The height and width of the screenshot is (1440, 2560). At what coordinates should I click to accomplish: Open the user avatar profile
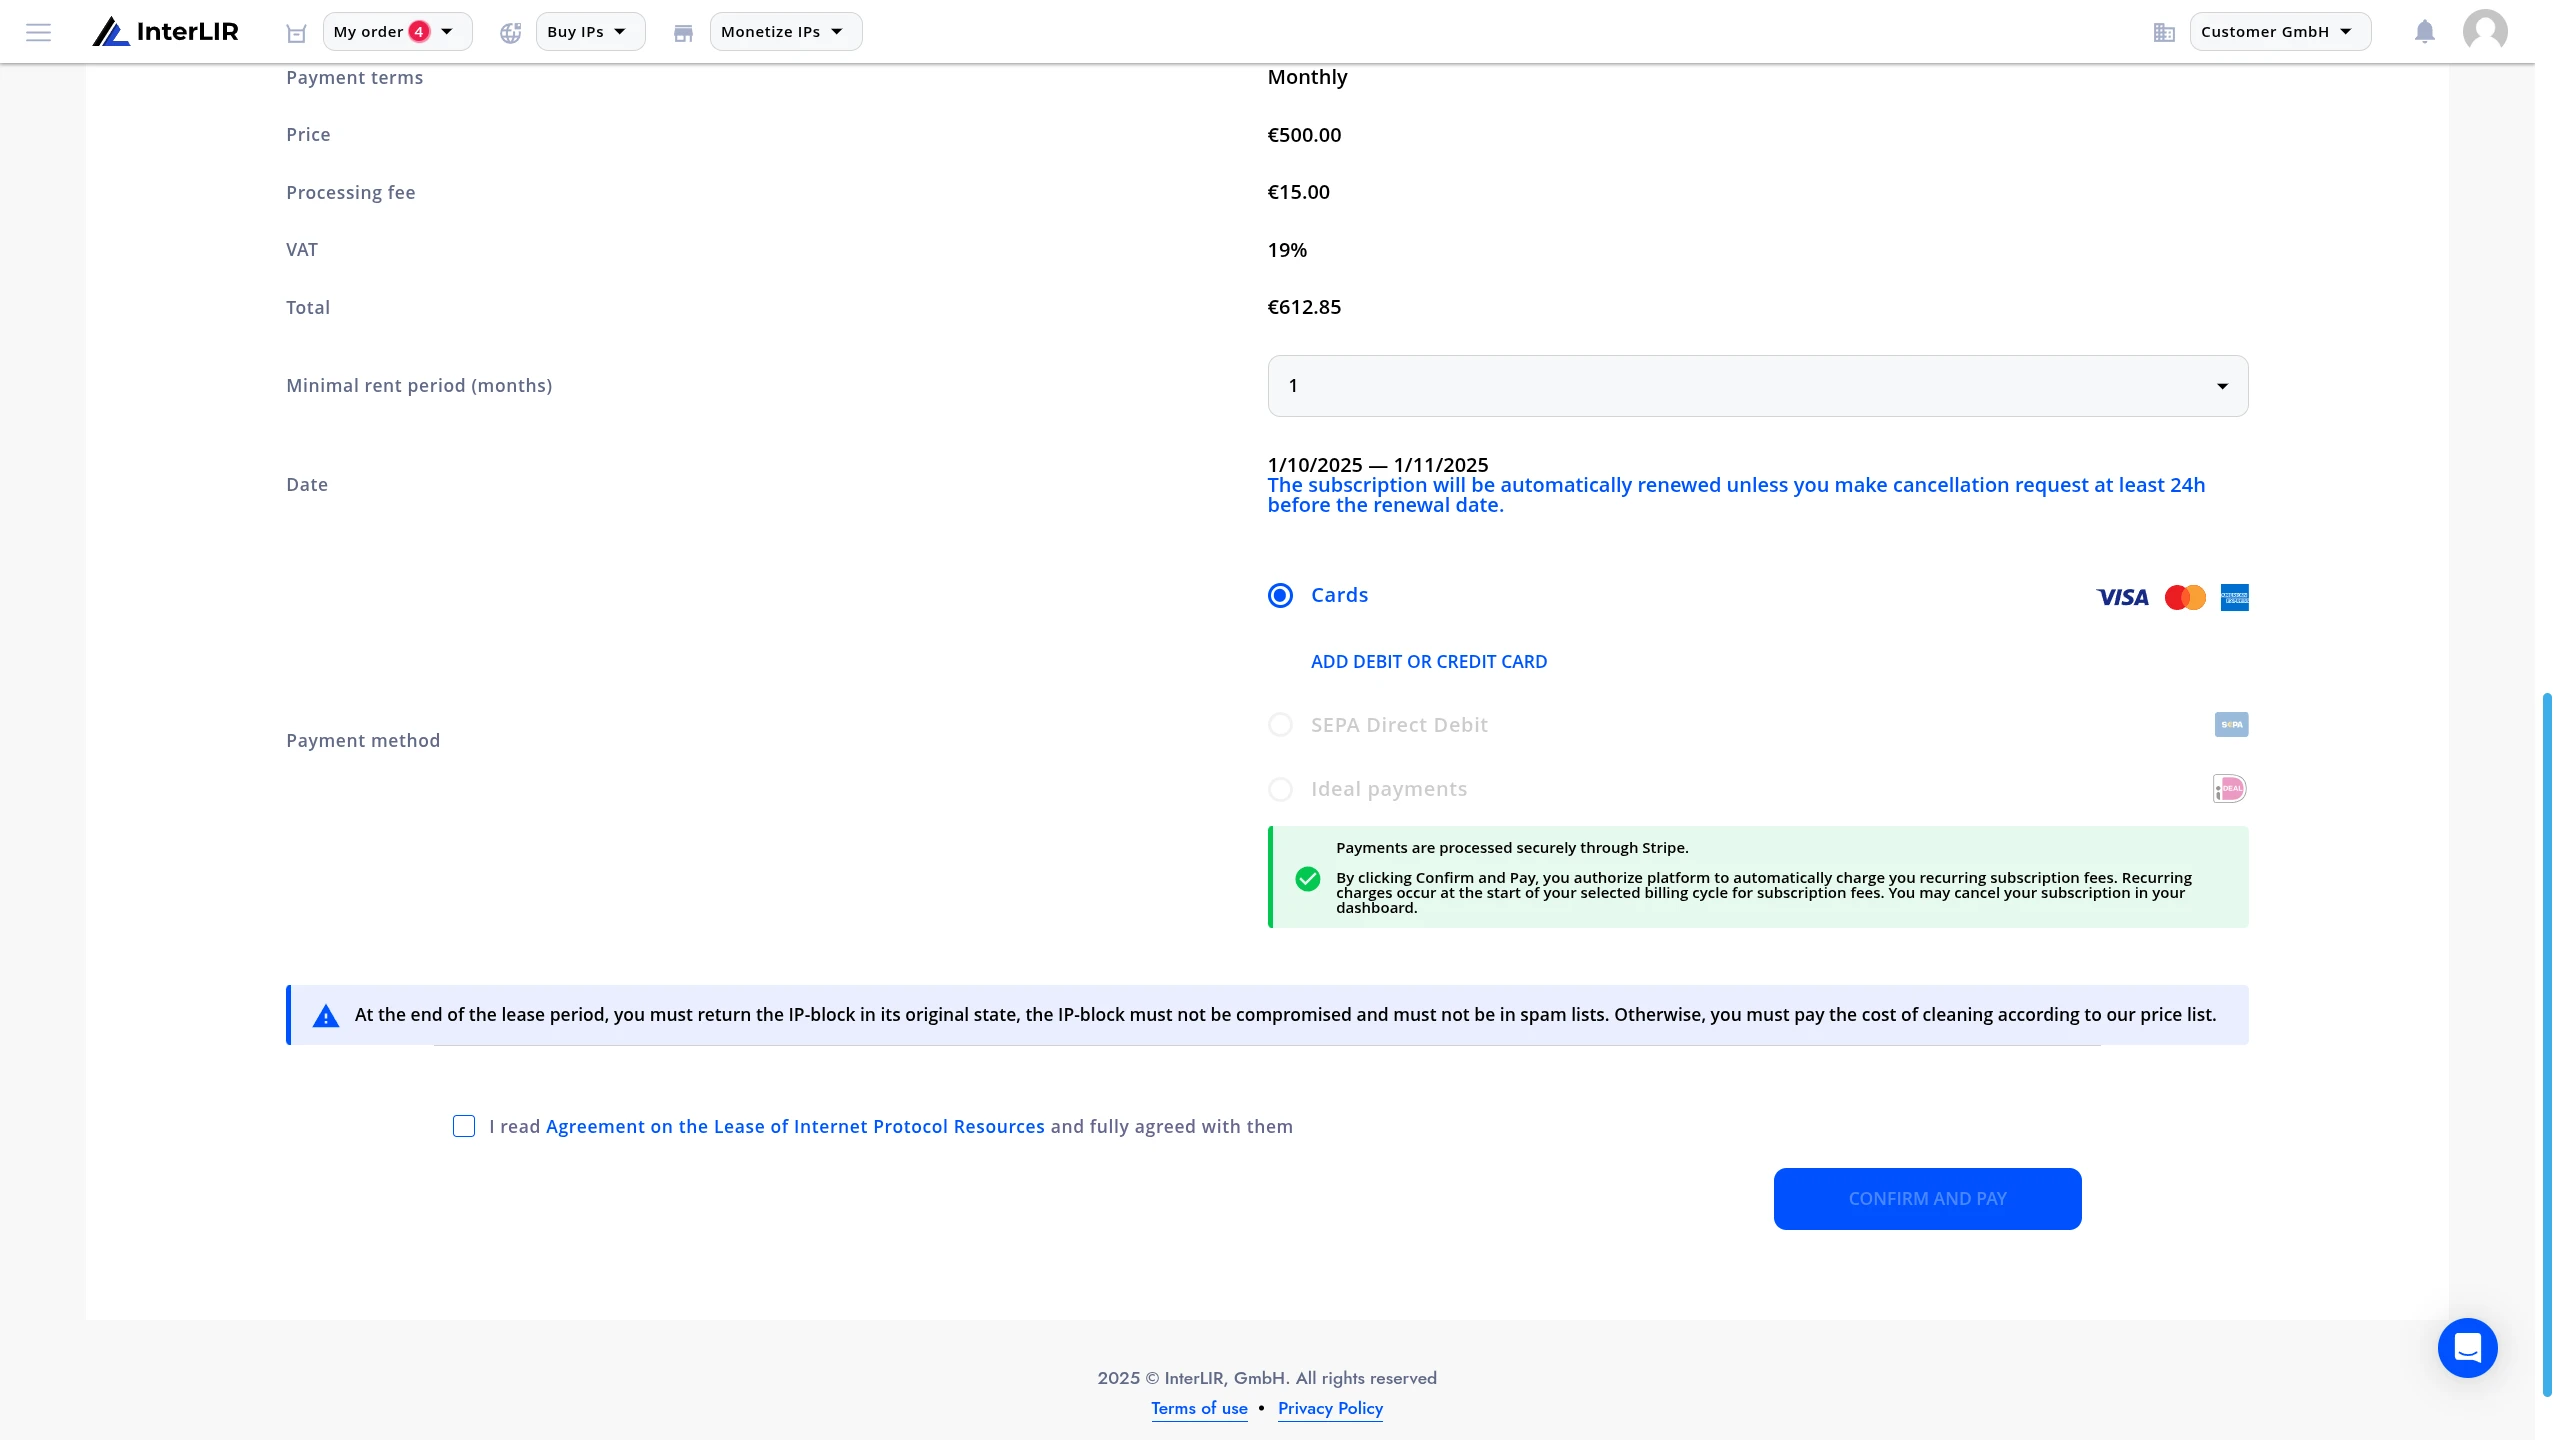2485,30
